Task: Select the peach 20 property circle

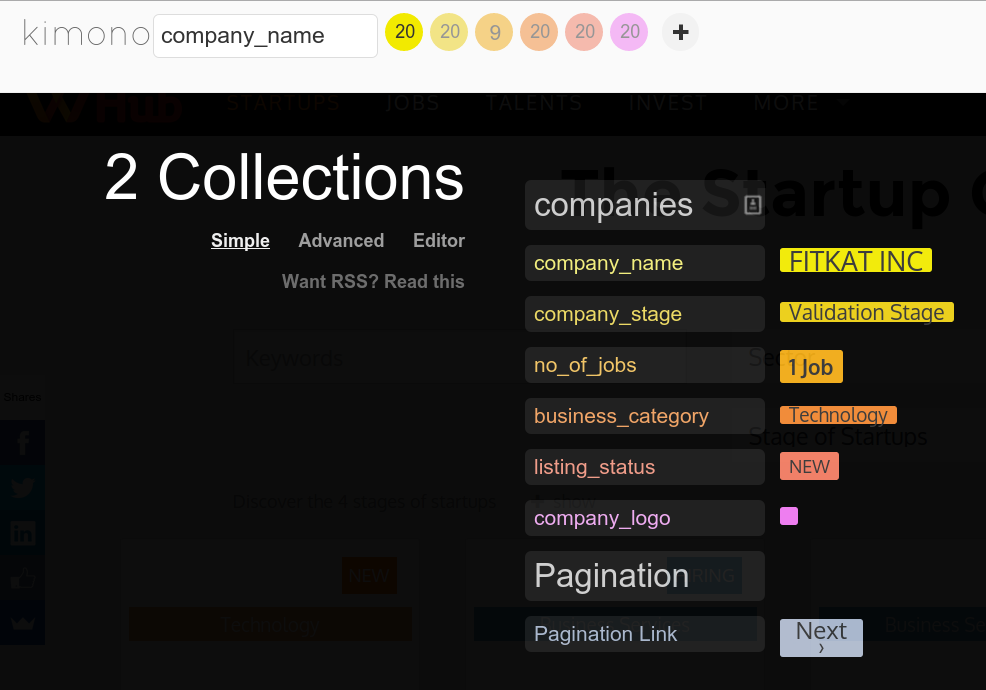Action: [x=539, y=32]
